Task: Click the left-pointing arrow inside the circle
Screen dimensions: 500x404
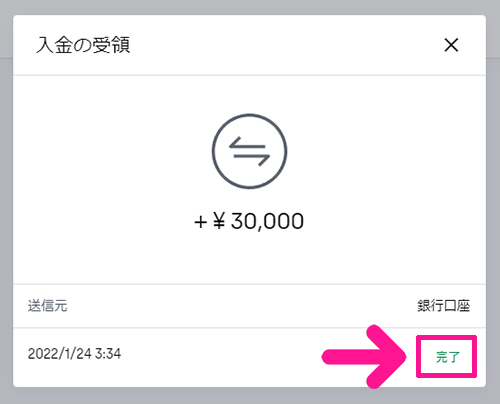Action: tap(247, 142)
